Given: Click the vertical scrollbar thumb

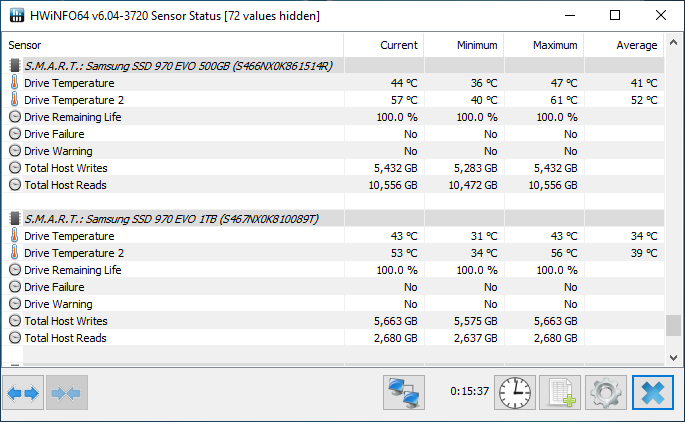Looking at the screenshot, I should coord(674,325).
